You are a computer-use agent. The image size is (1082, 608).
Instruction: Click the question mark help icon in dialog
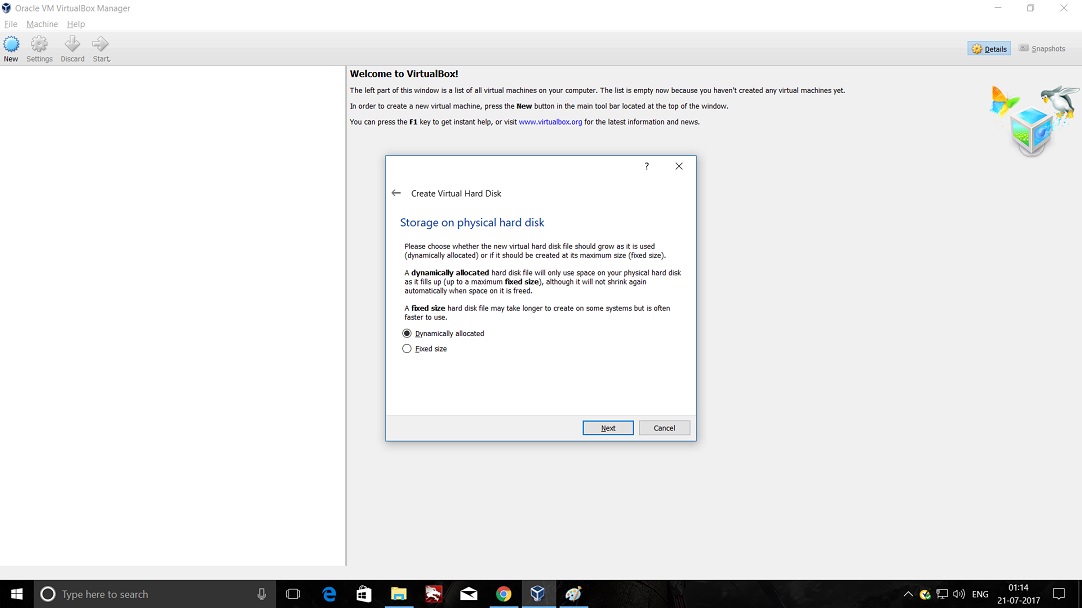coord(646,166)
